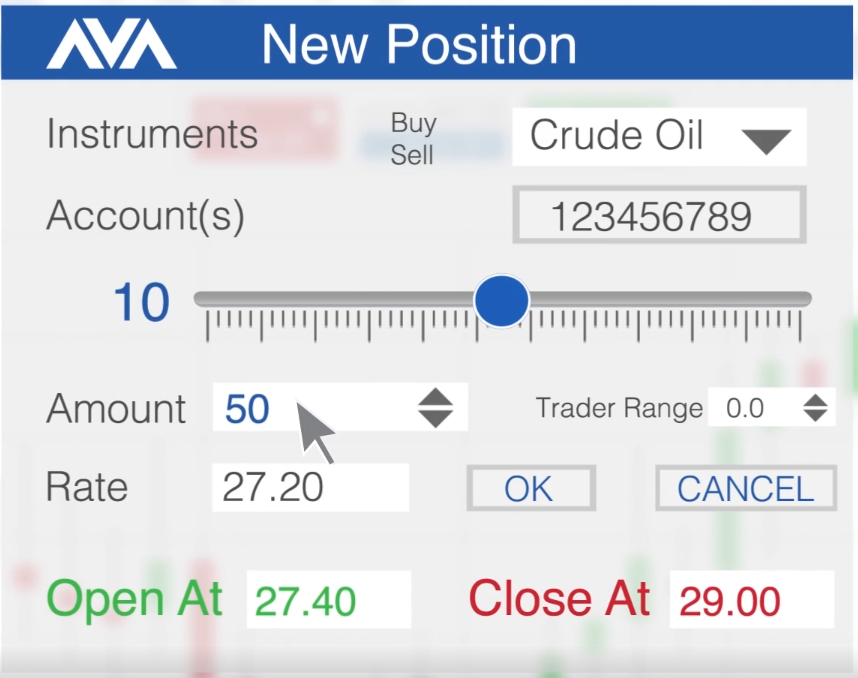
Task: Decrease Amount with the down arrow
Action: tap(436, 419)
